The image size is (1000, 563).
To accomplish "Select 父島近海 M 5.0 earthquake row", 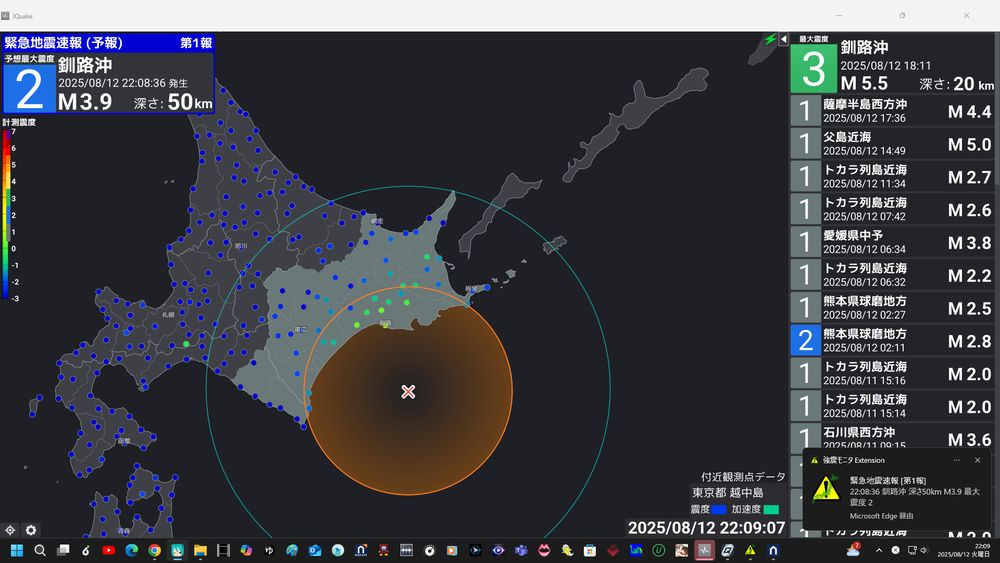I will coord(893,143).
